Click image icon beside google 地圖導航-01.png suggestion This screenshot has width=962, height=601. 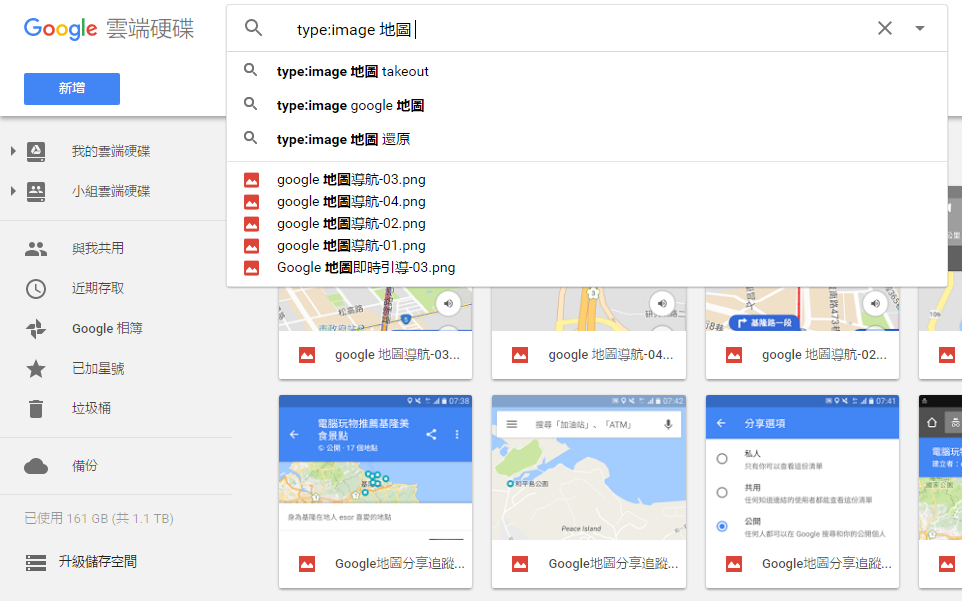pos(252,247)
